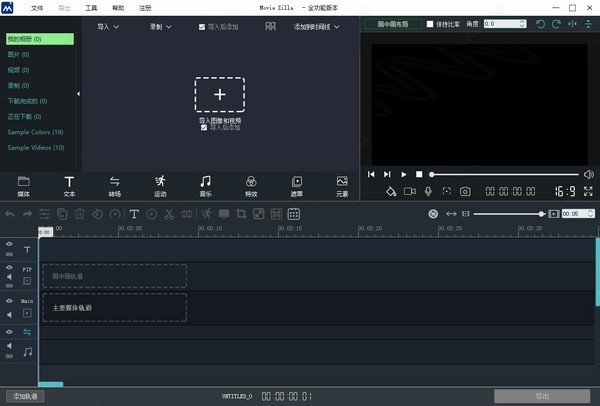Click the 画中画布局 layout button
The image size is (600, 406).
(x=391, y=23)
